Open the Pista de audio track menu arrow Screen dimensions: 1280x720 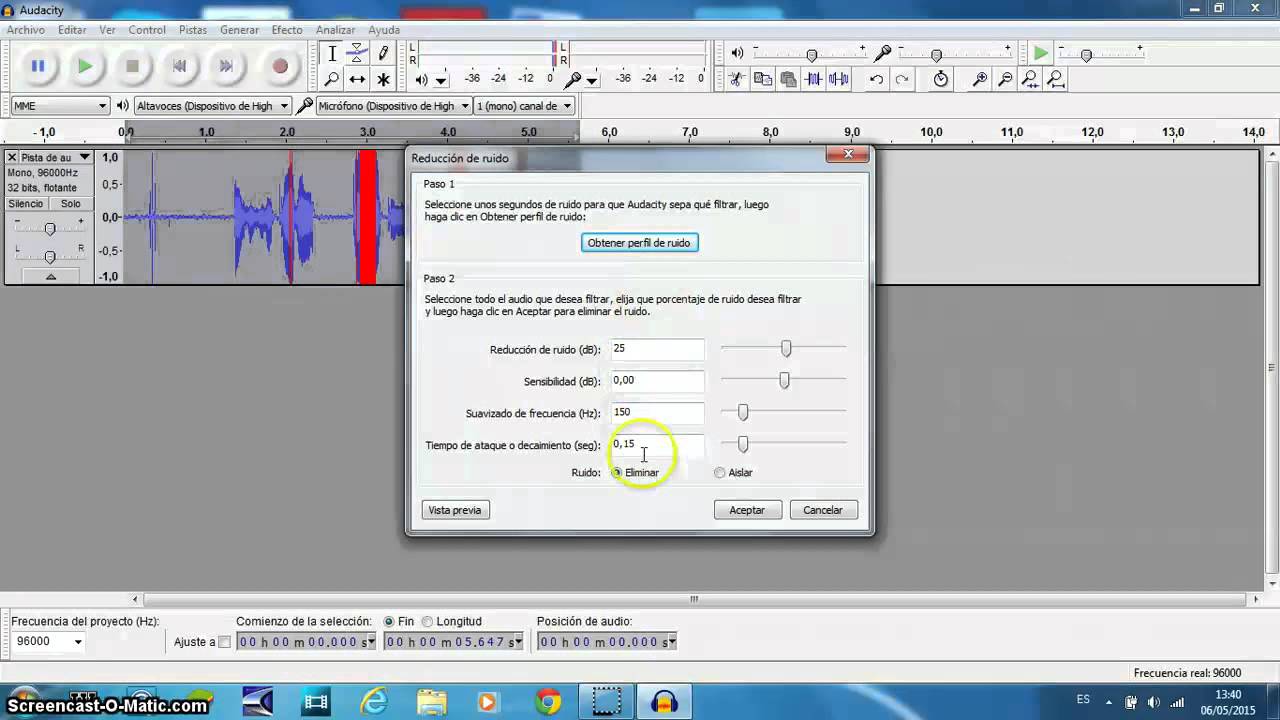click(85, 158)
